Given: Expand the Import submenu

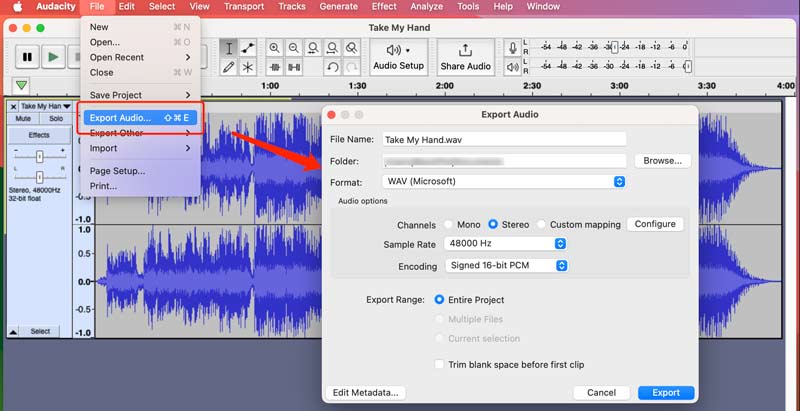Looking at the screenshot, I should click(140, 148).
